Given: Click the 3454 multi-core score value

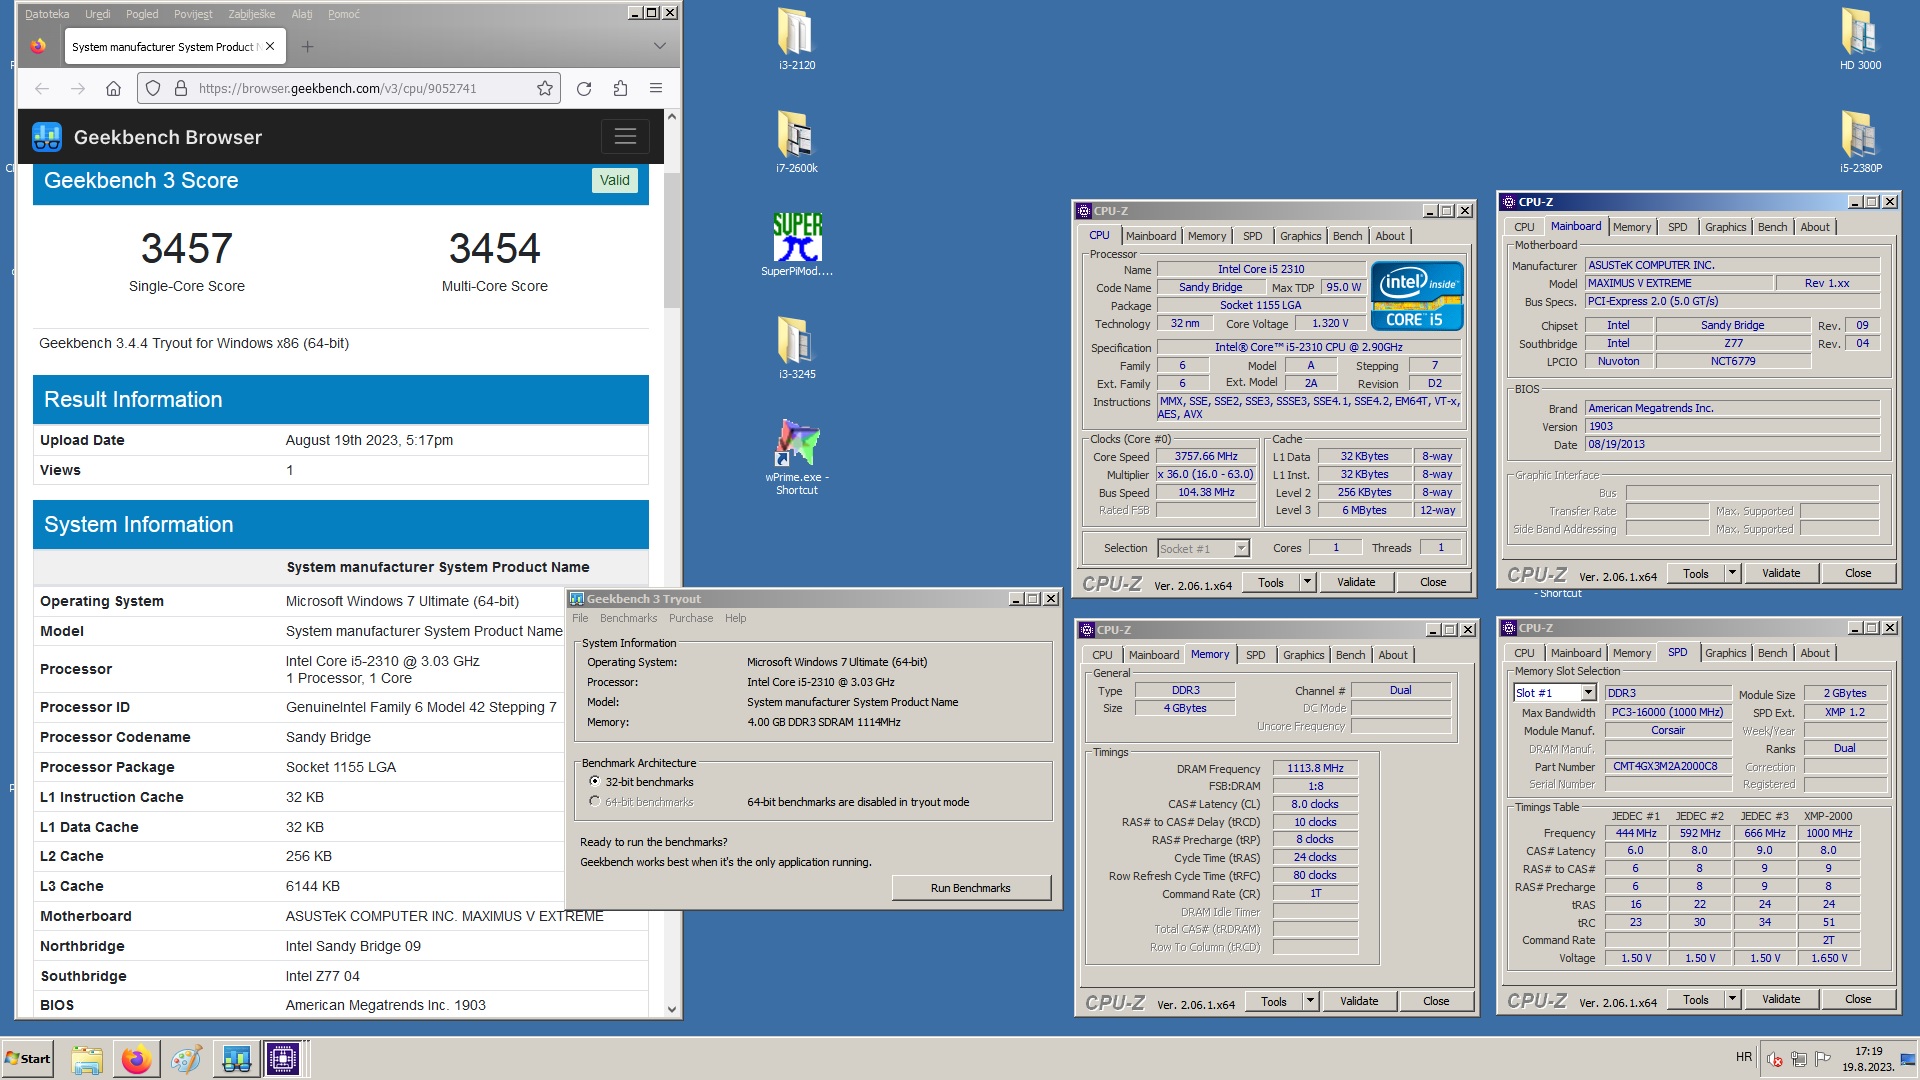Looking at the screenshot, I should (x=494, y=249).
